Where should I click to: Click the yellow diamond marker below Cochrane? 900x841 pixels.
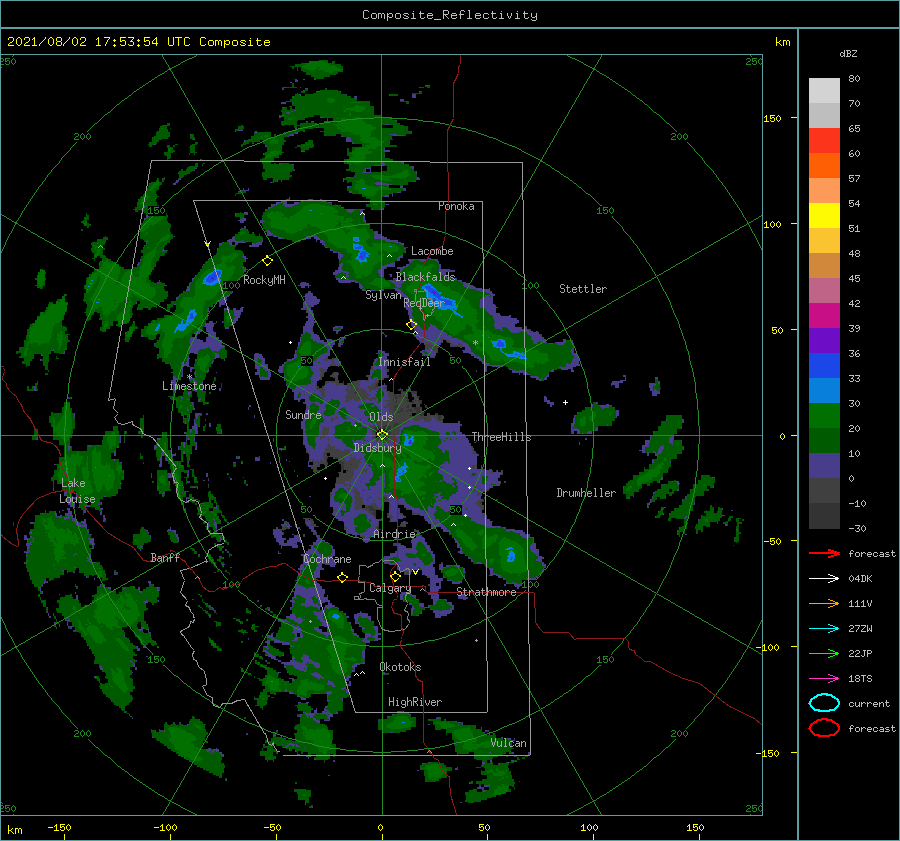[x=343, y=577]
